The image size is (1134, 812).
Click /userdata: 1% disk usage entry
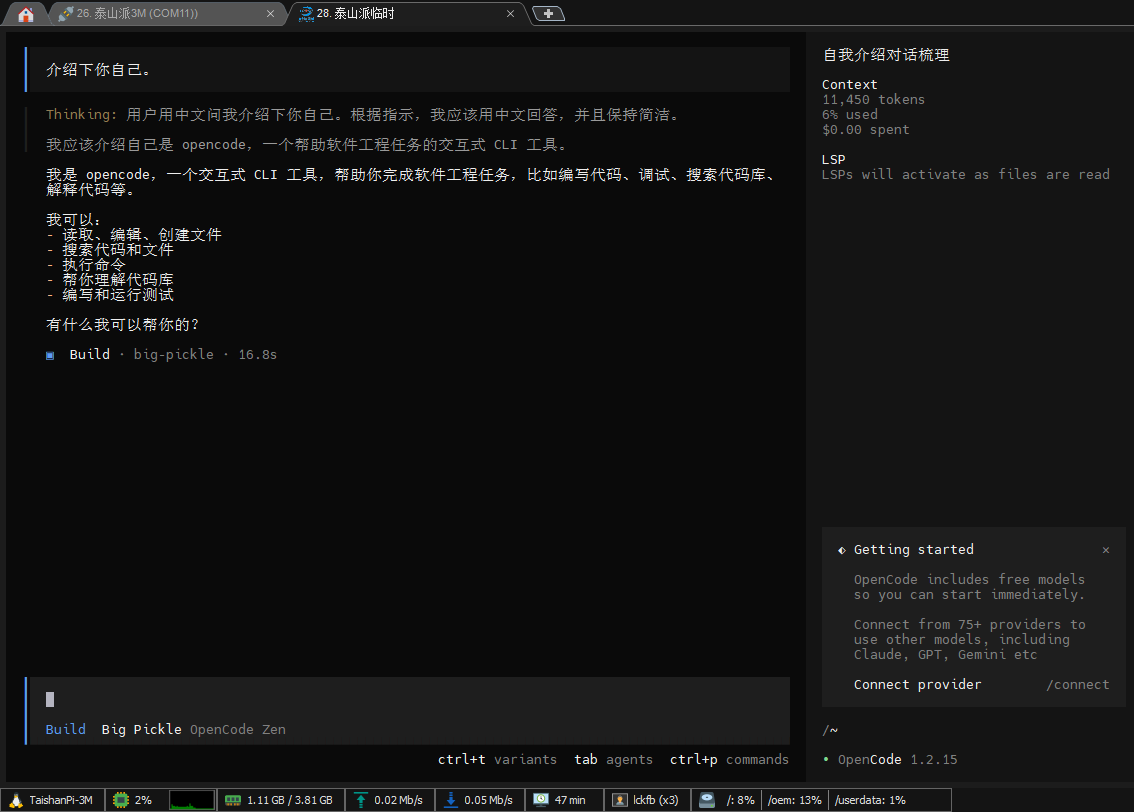point(870,800)
